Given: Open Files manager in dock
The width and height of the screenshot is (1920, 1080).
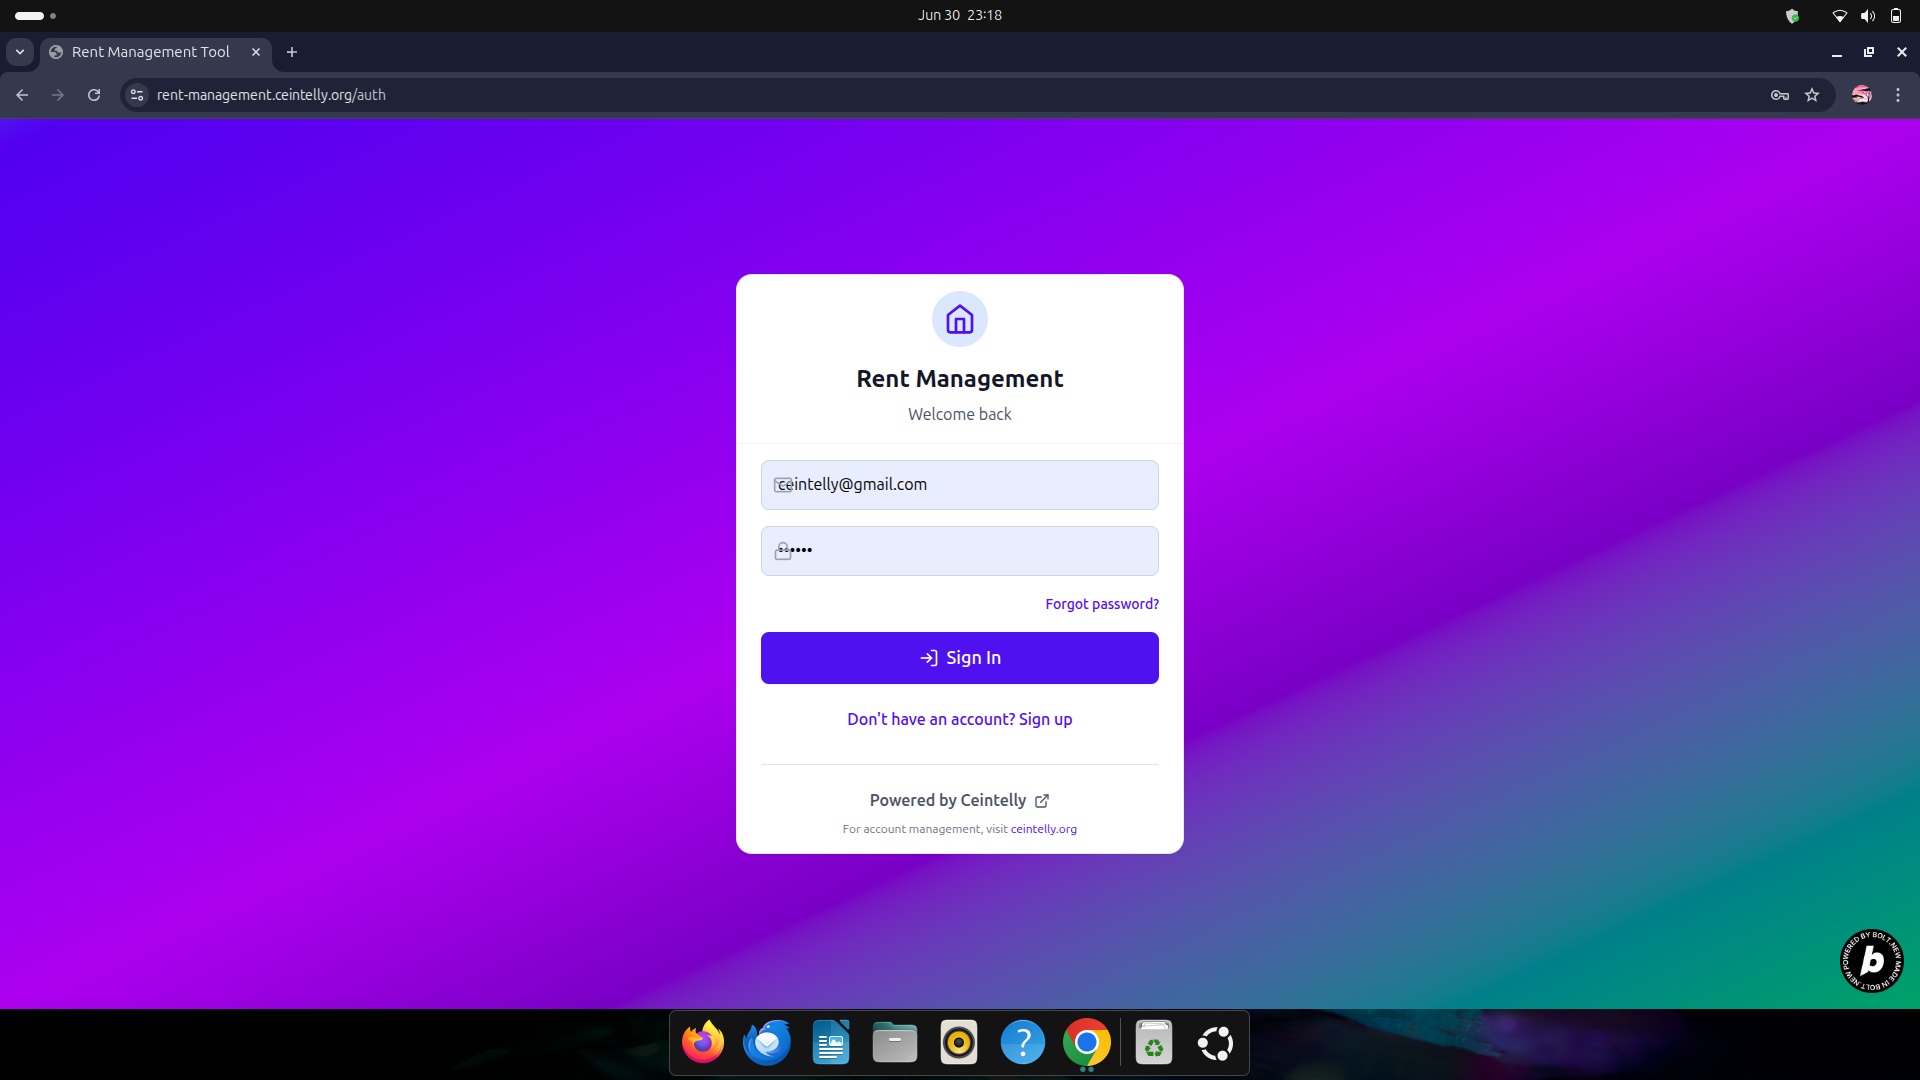Looking at the screenshot, I should pos(894,1043).
